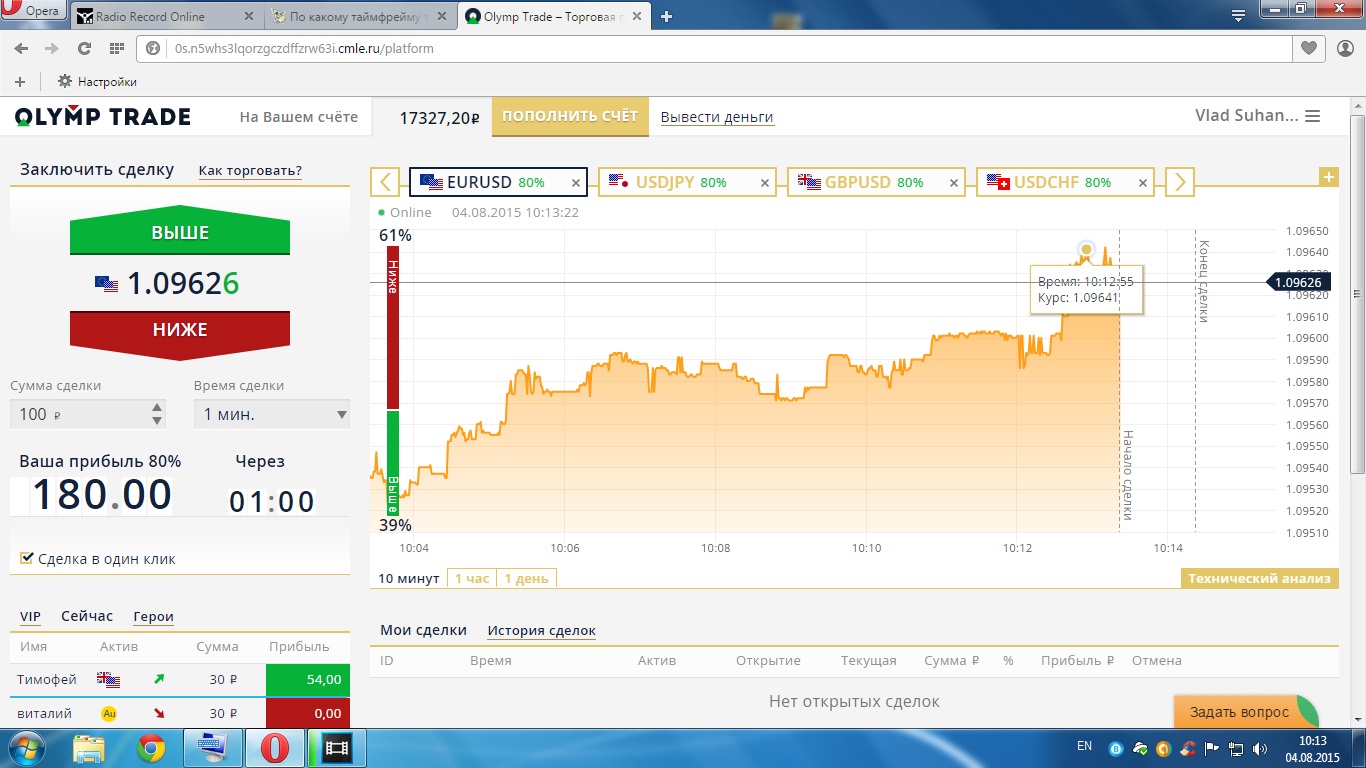1366x768 pixels.
Task: Click the highlighted point marker on chart
Action: pos(1086,249)
